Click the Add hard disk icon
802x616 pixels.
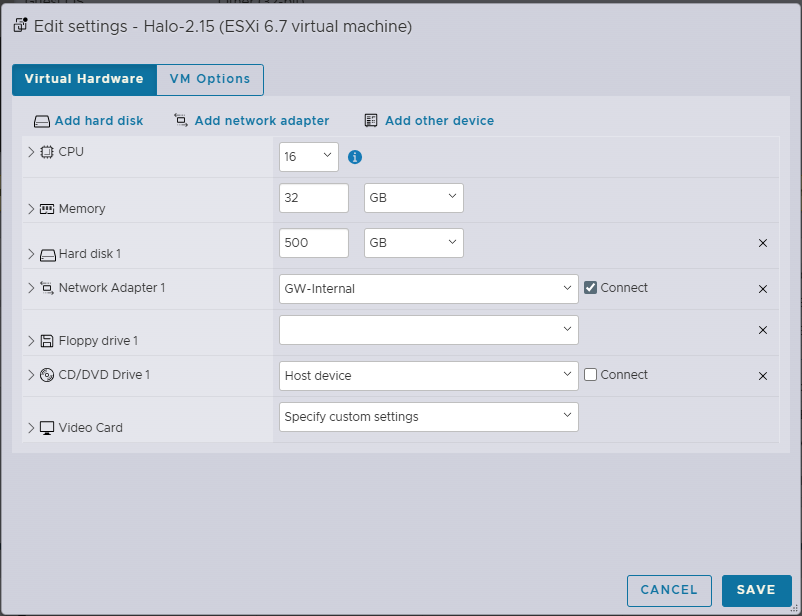click(41, 121)
